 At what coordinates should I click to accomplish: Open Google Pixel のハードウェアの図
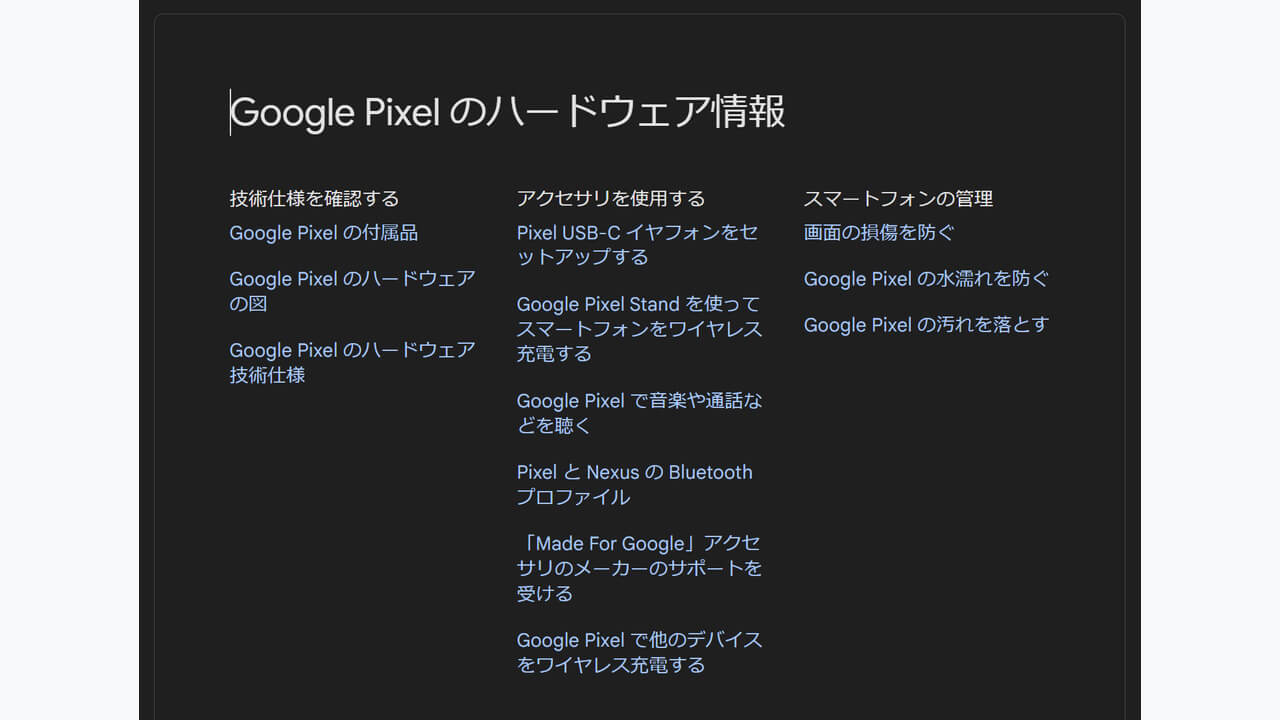pyautogui.click(x=351, y=291)
